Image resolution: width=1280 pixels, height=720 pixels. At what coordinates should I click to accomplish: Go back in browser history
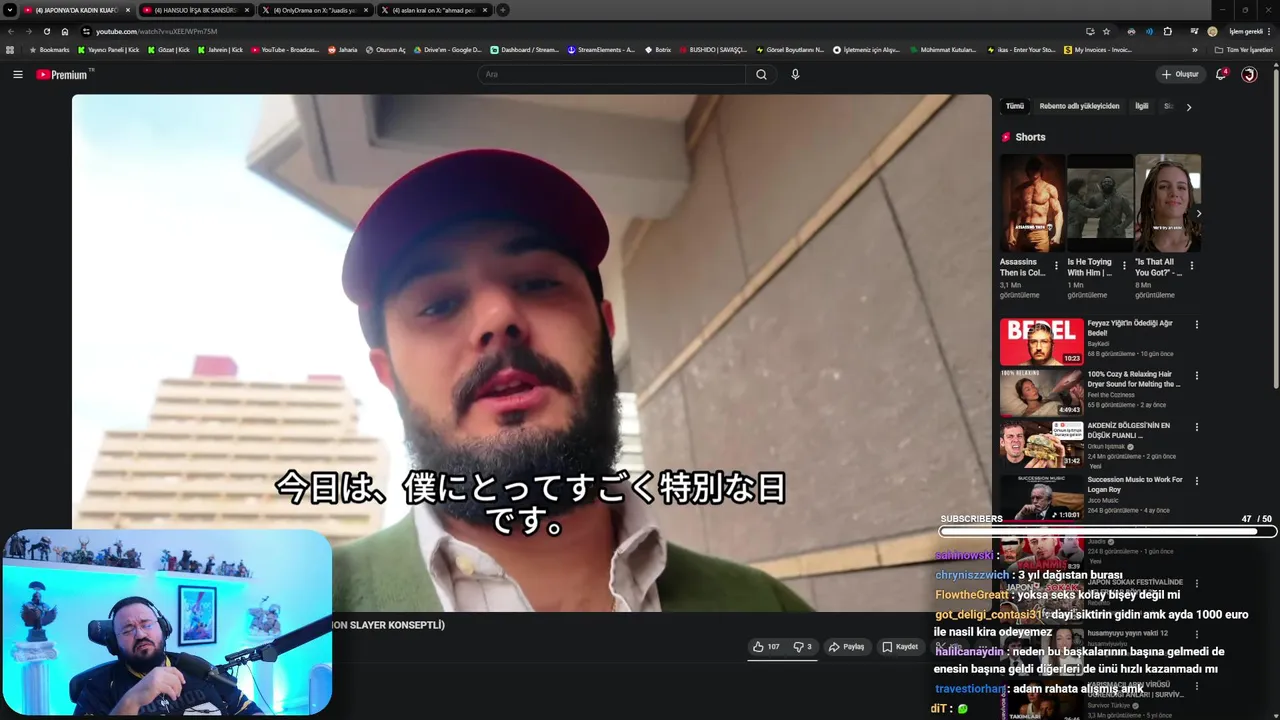click(11, 31)
